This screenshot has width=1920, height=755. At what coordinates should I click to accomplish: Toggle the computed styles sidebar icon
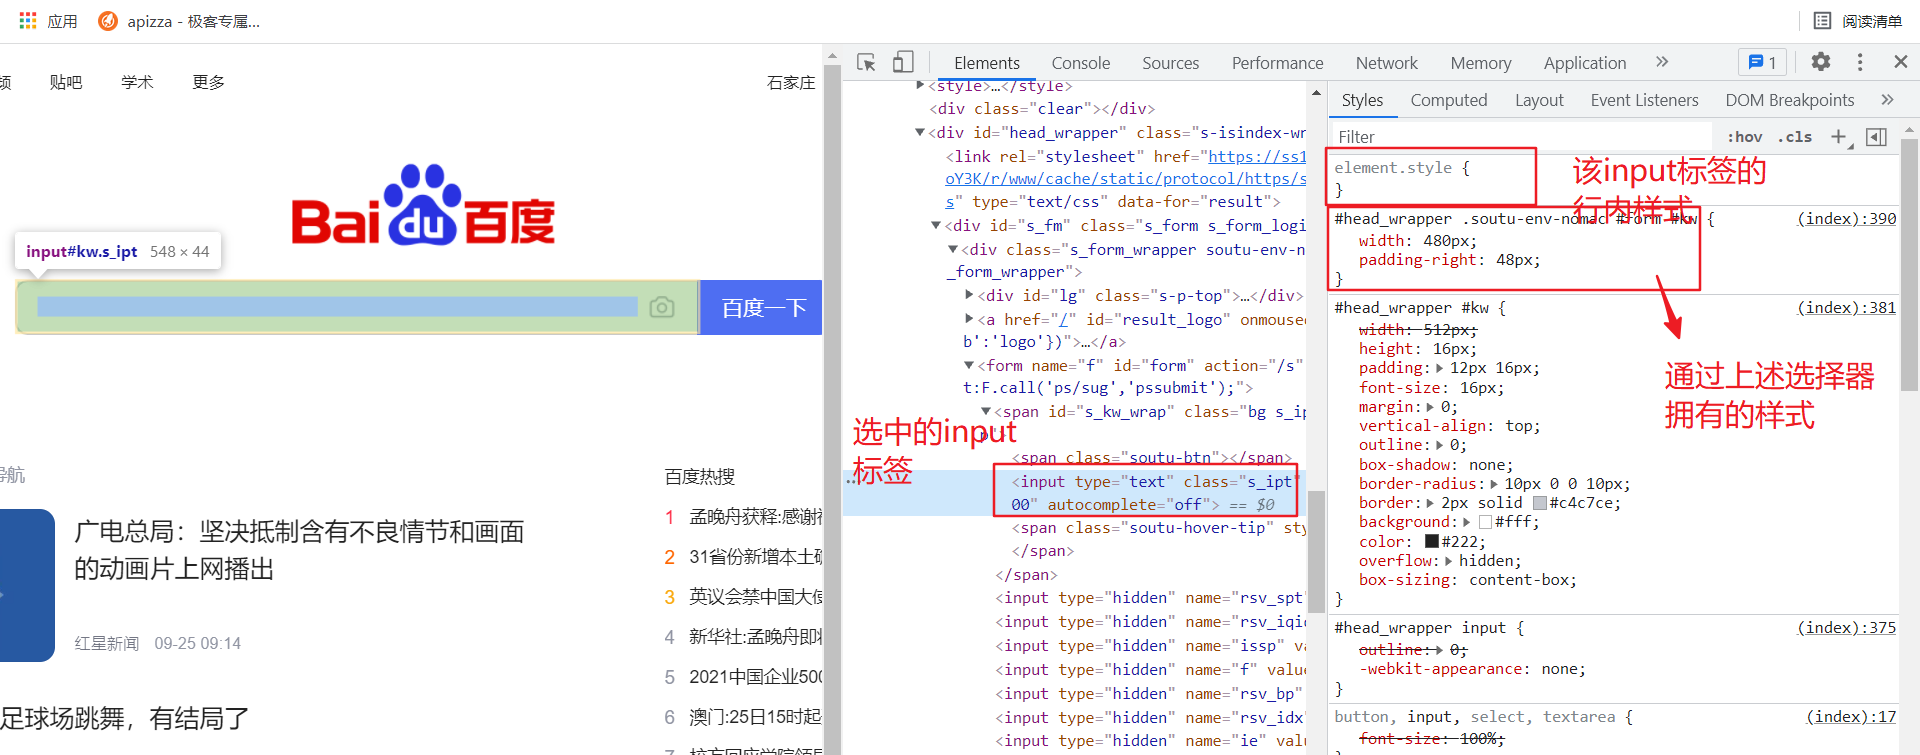1877,137
